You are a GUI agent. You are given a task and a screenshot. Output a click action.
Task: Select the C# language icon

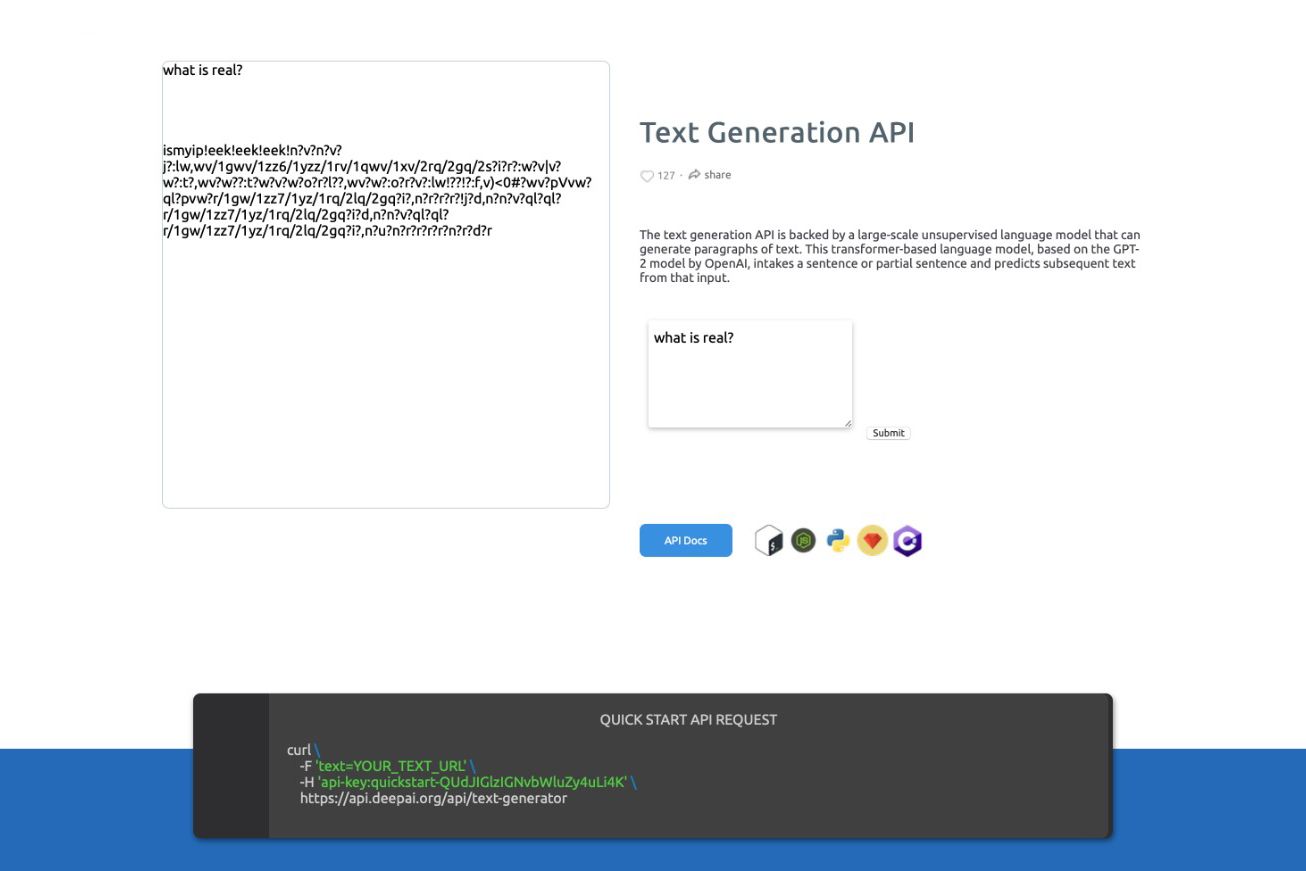(907, 541)
